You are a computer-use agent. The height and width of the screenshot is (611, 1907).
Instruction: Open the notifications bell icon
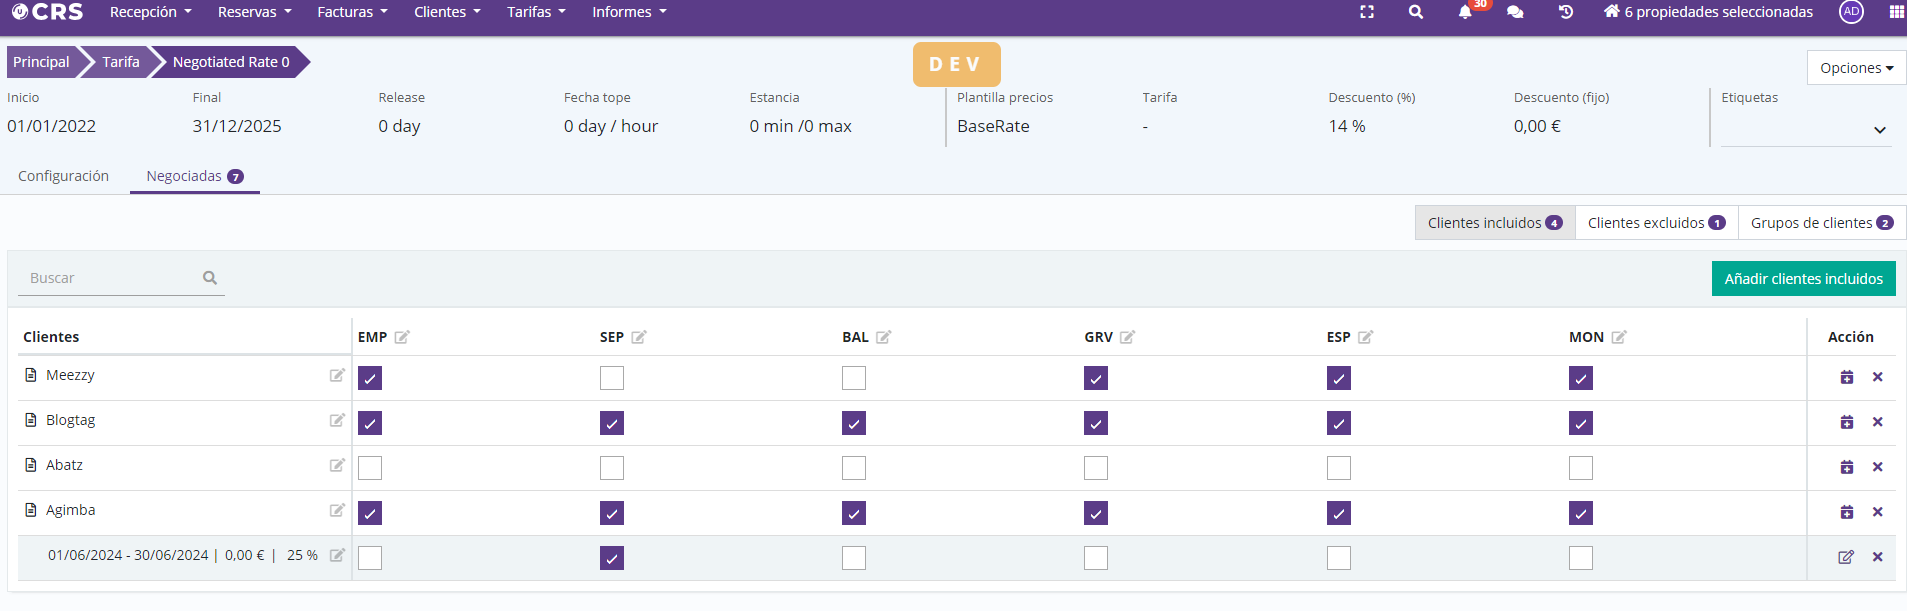click(1465, 12)
